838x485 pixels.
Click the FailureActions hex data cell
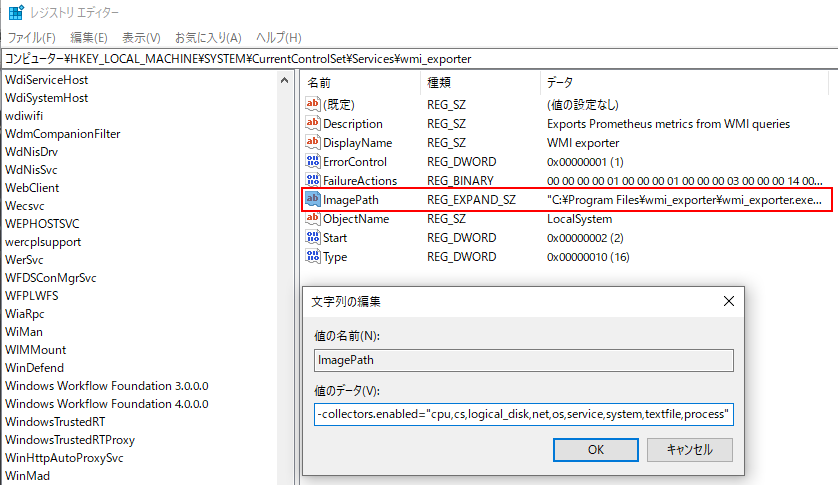coord(685,181)
